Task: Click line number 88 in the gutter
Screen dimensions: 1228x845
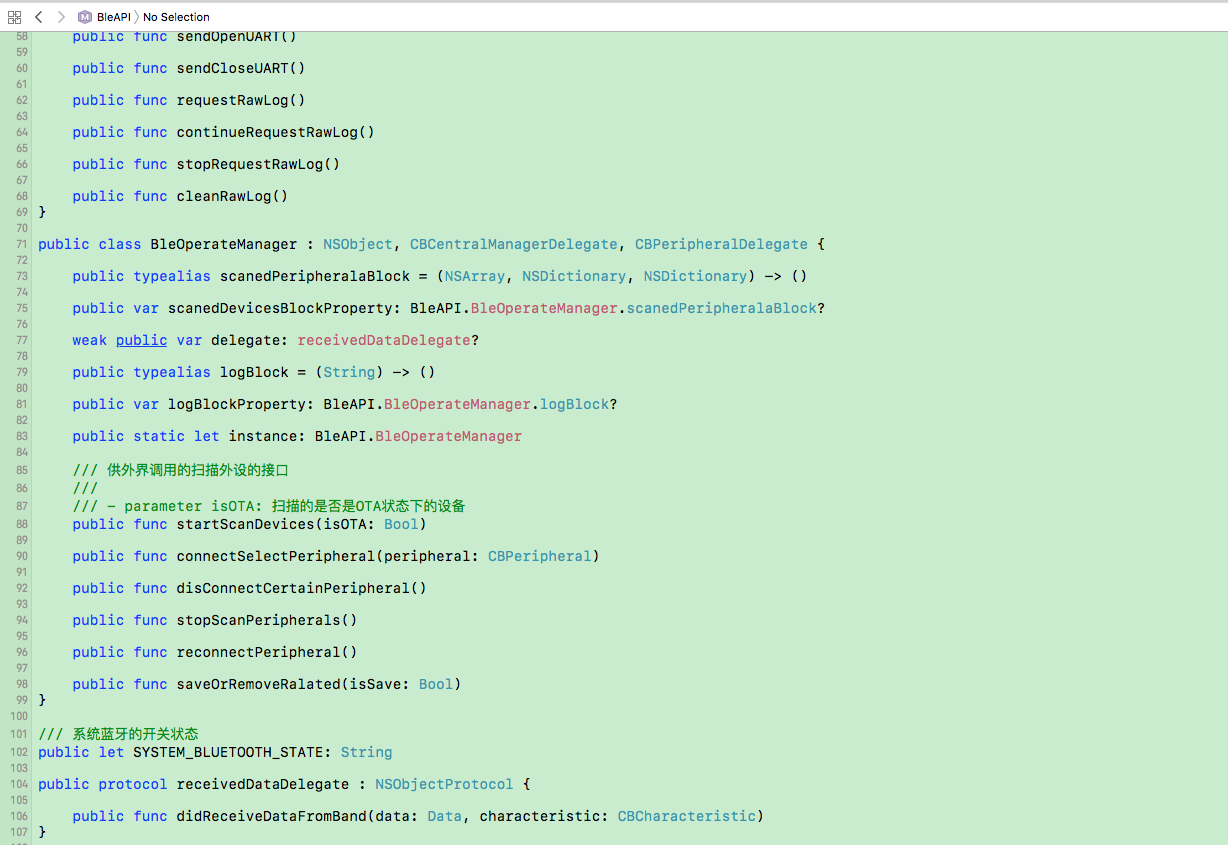Action: coord(21,524)
